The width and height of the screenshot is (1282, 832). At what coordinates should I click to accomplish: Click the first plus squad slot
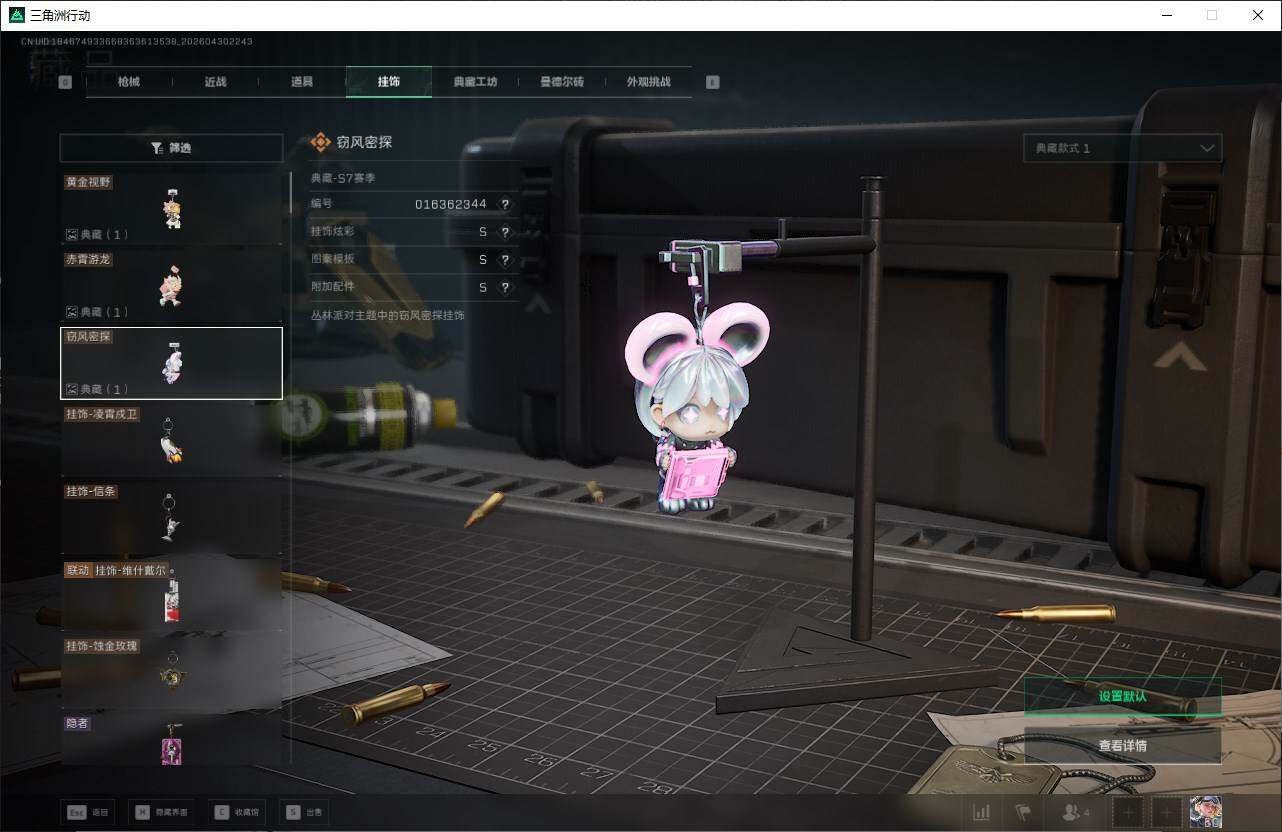(1128, 813)
